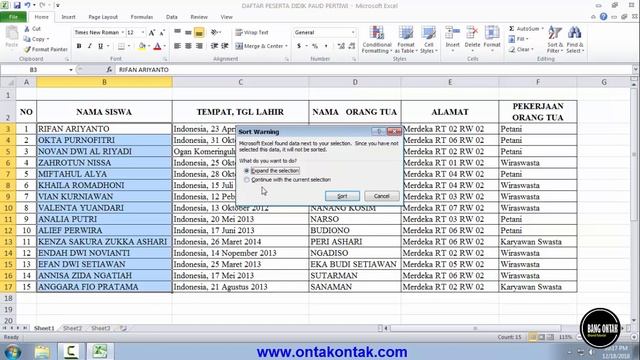This screenshot has width=640, height=360.
Task: Open the View ribbon tab
Action: [x=226, y=17]
